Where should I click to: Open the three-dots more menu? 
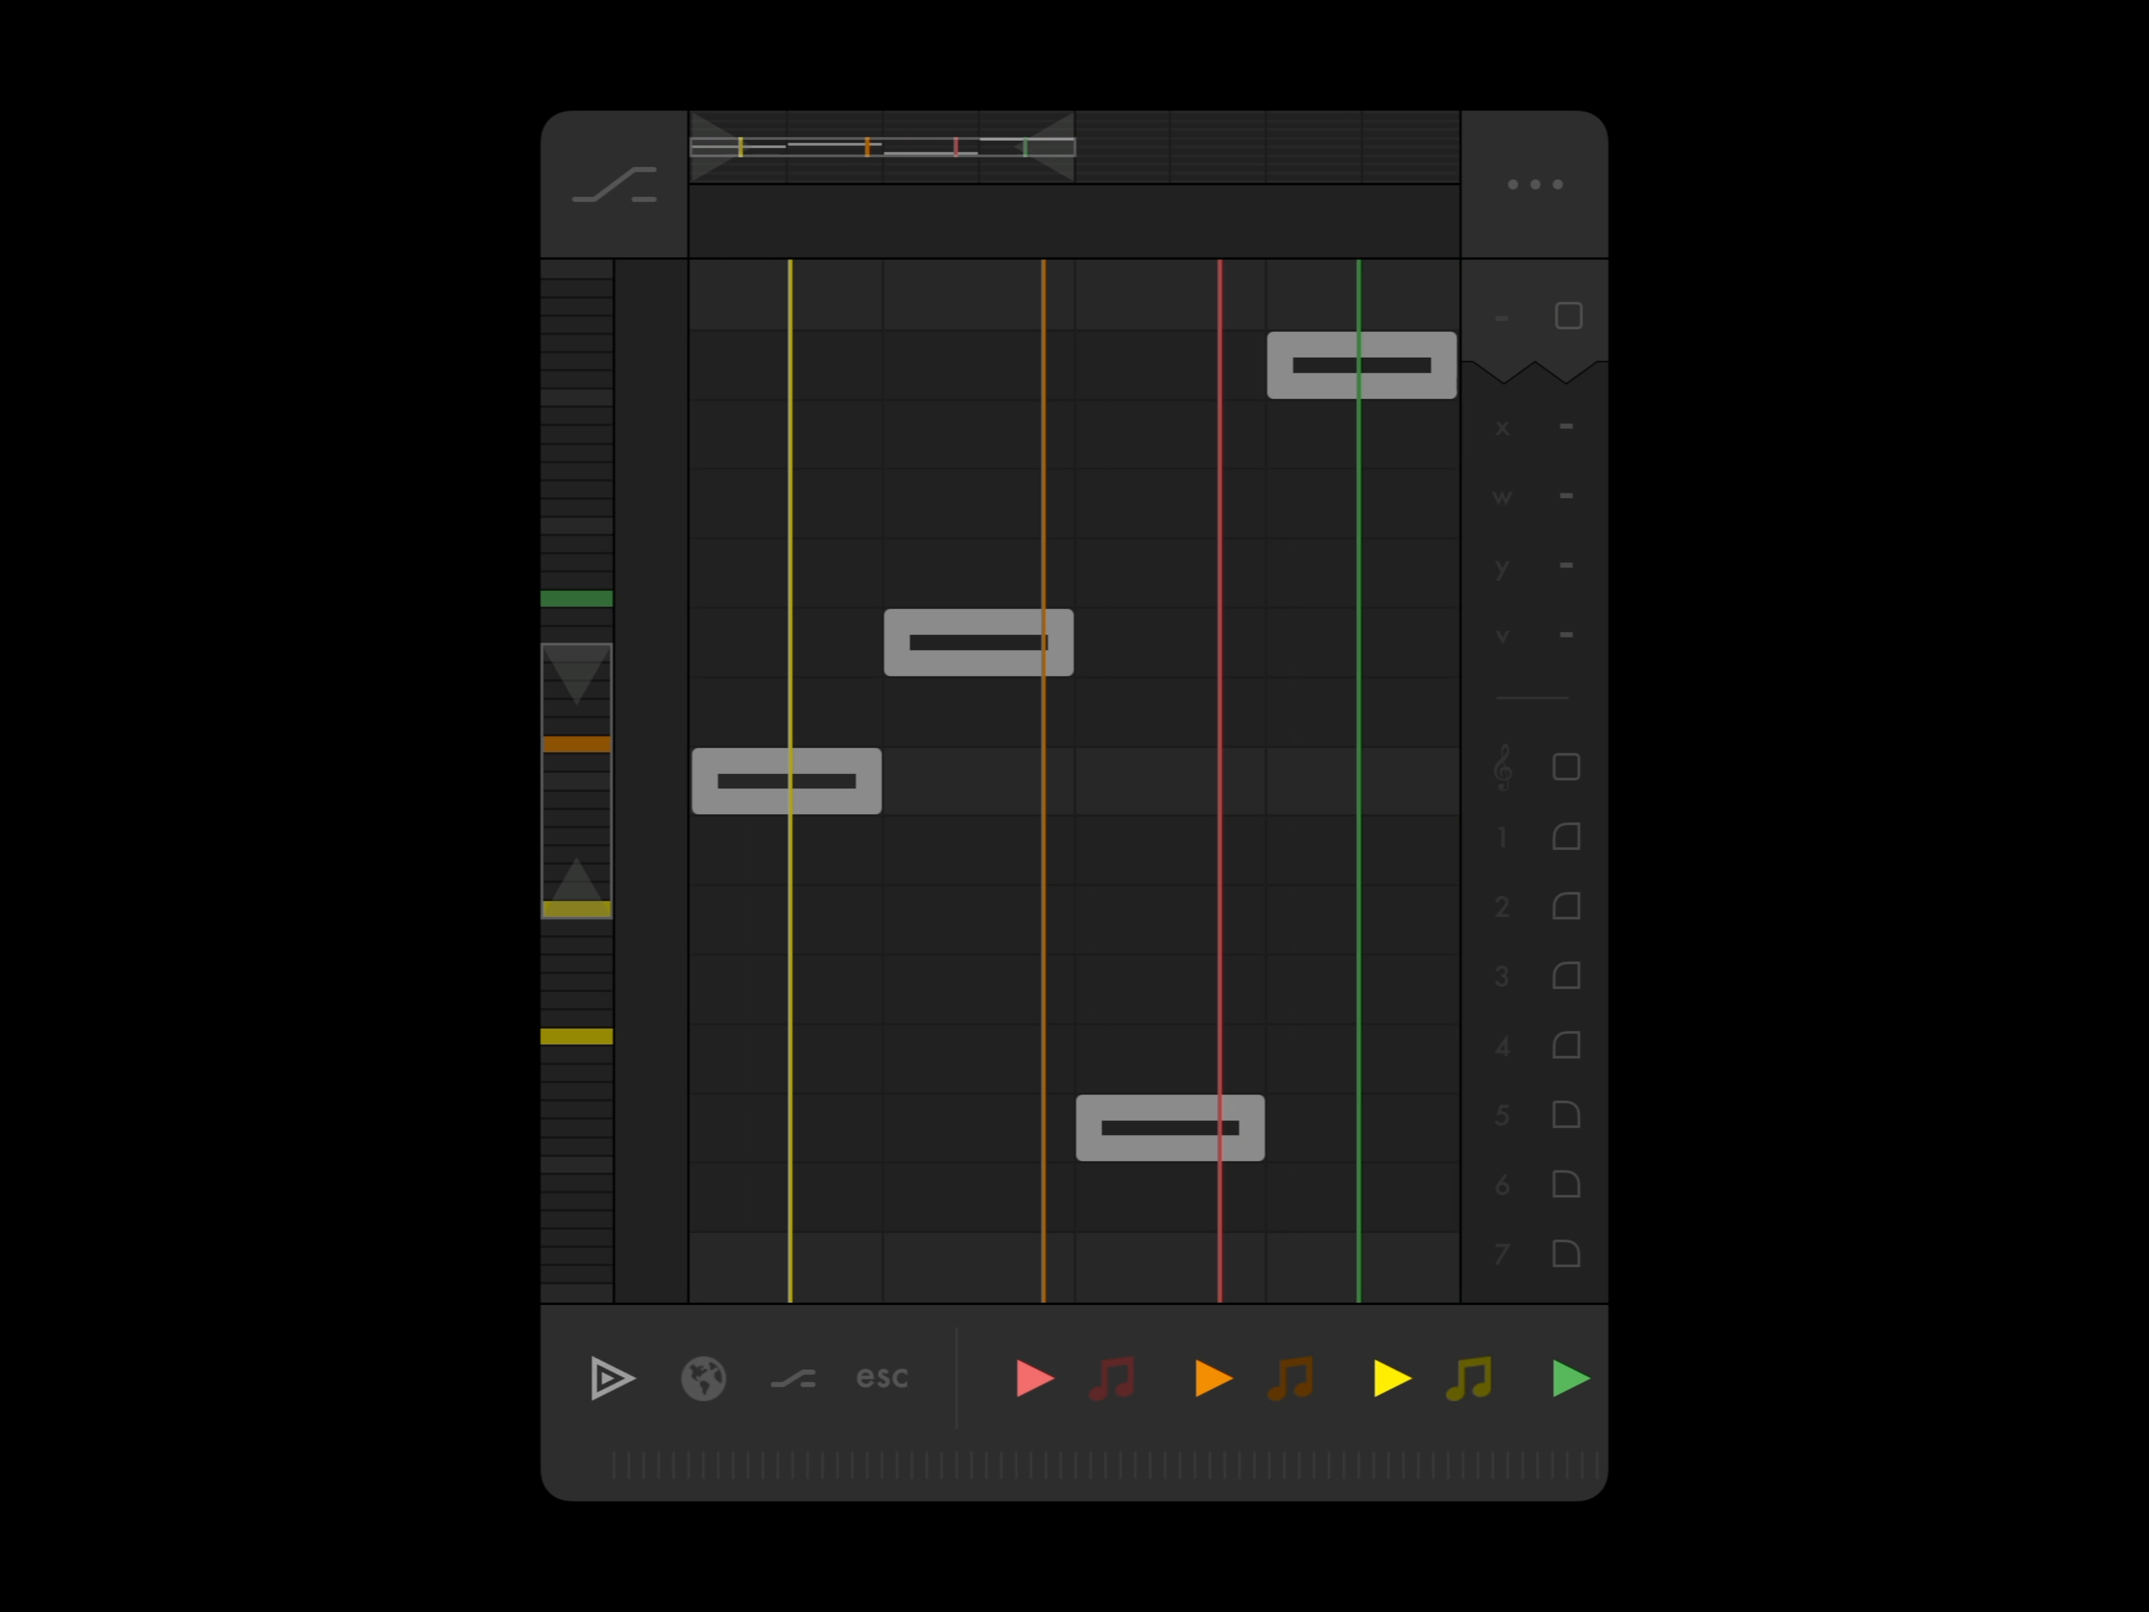(x=1534, y=184)
